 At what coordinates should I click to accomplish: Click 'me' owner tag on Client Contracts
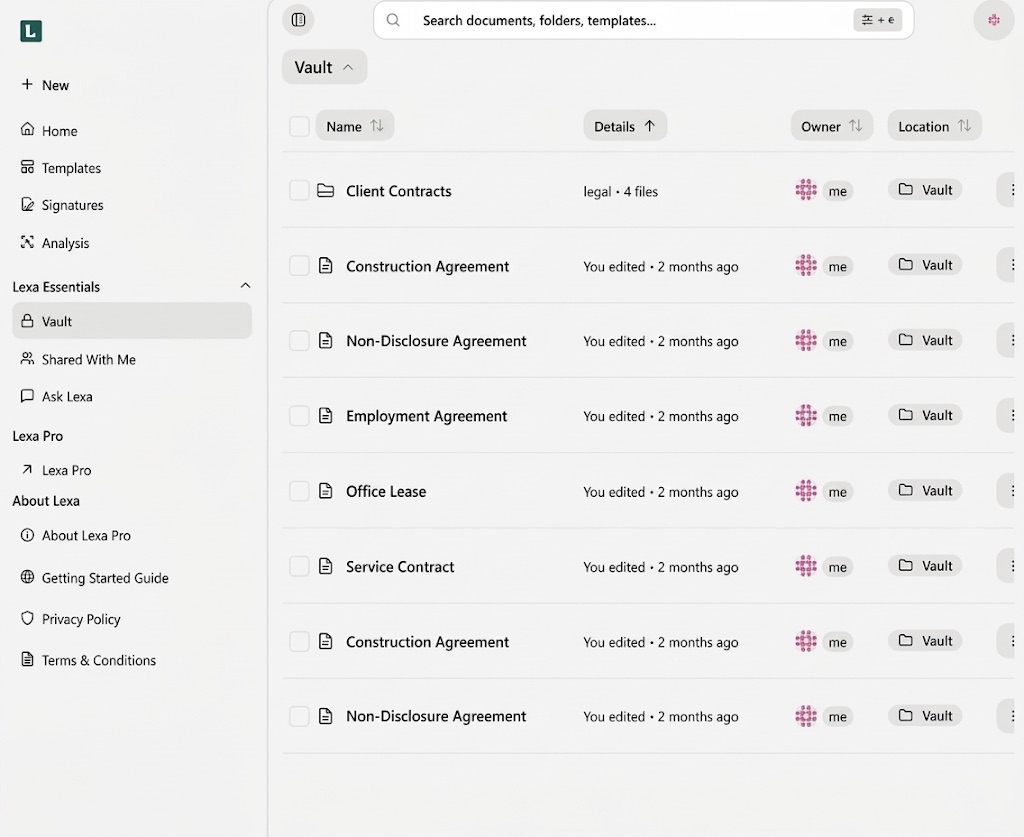tap(838, 191)
